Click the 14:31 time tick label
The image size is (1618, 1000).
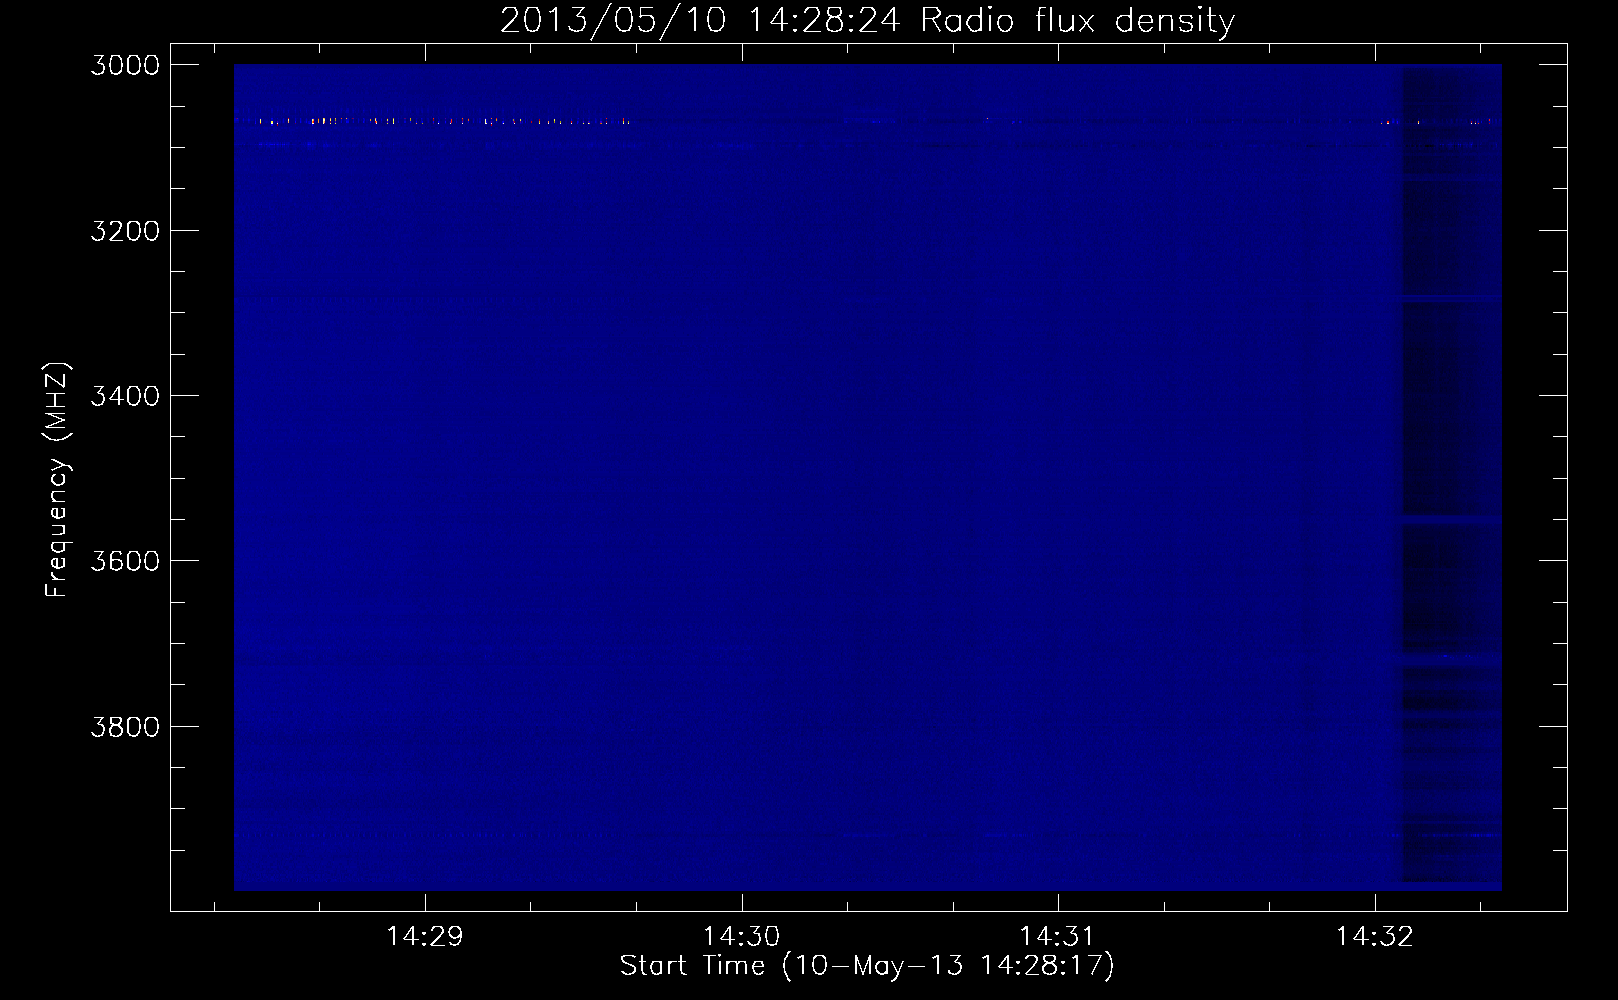pyautogui.click(x=1057, y=937)
